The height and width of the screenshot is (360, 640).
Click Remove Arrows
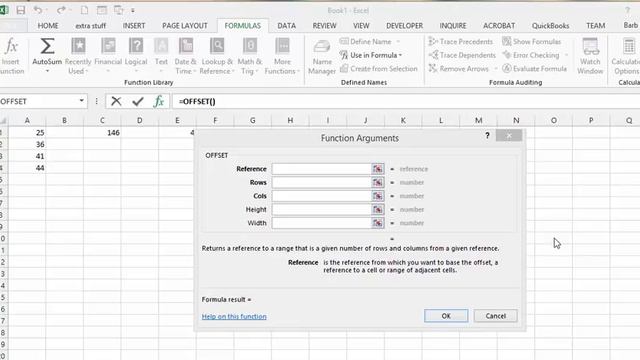point(458,69)
